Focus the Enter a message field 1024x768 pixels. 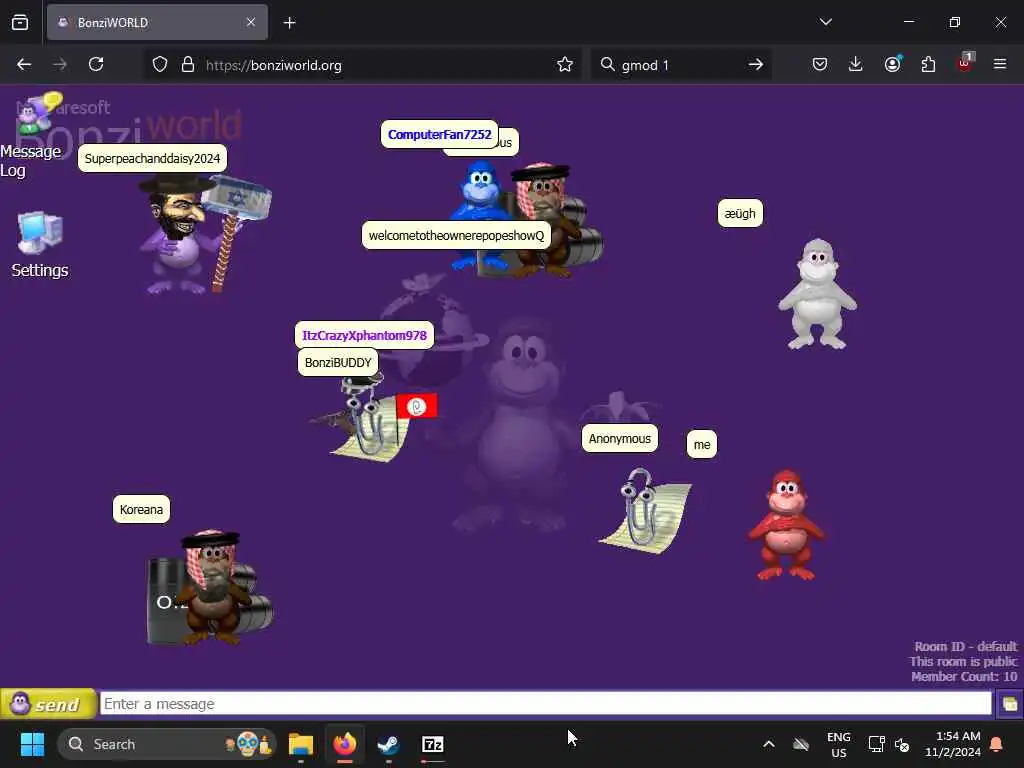pyautogui.click(x=545, y=704)
